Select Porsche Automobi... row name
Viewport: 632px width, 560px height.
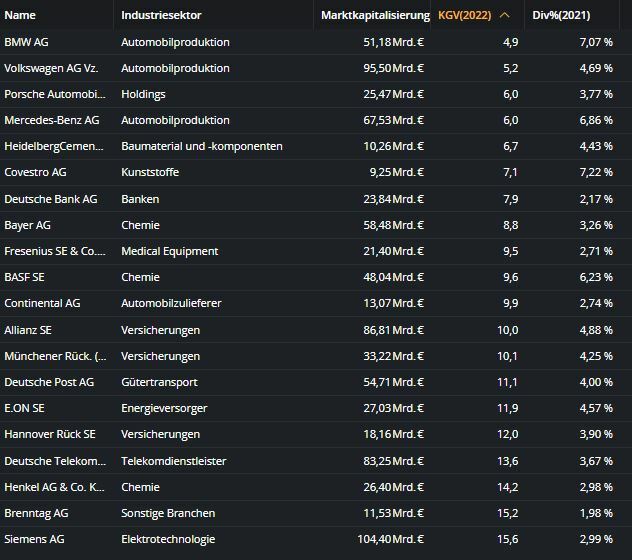point(55,94)
